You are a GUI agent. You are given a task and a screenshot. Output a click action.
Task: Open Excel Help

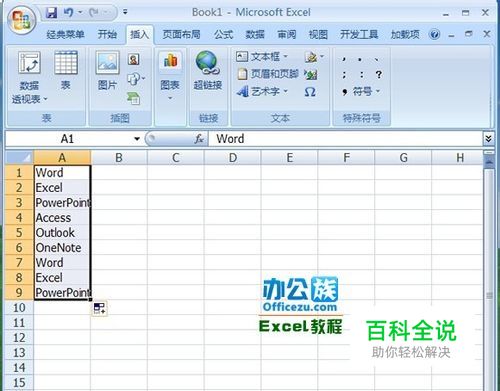[x=434, y=34]
